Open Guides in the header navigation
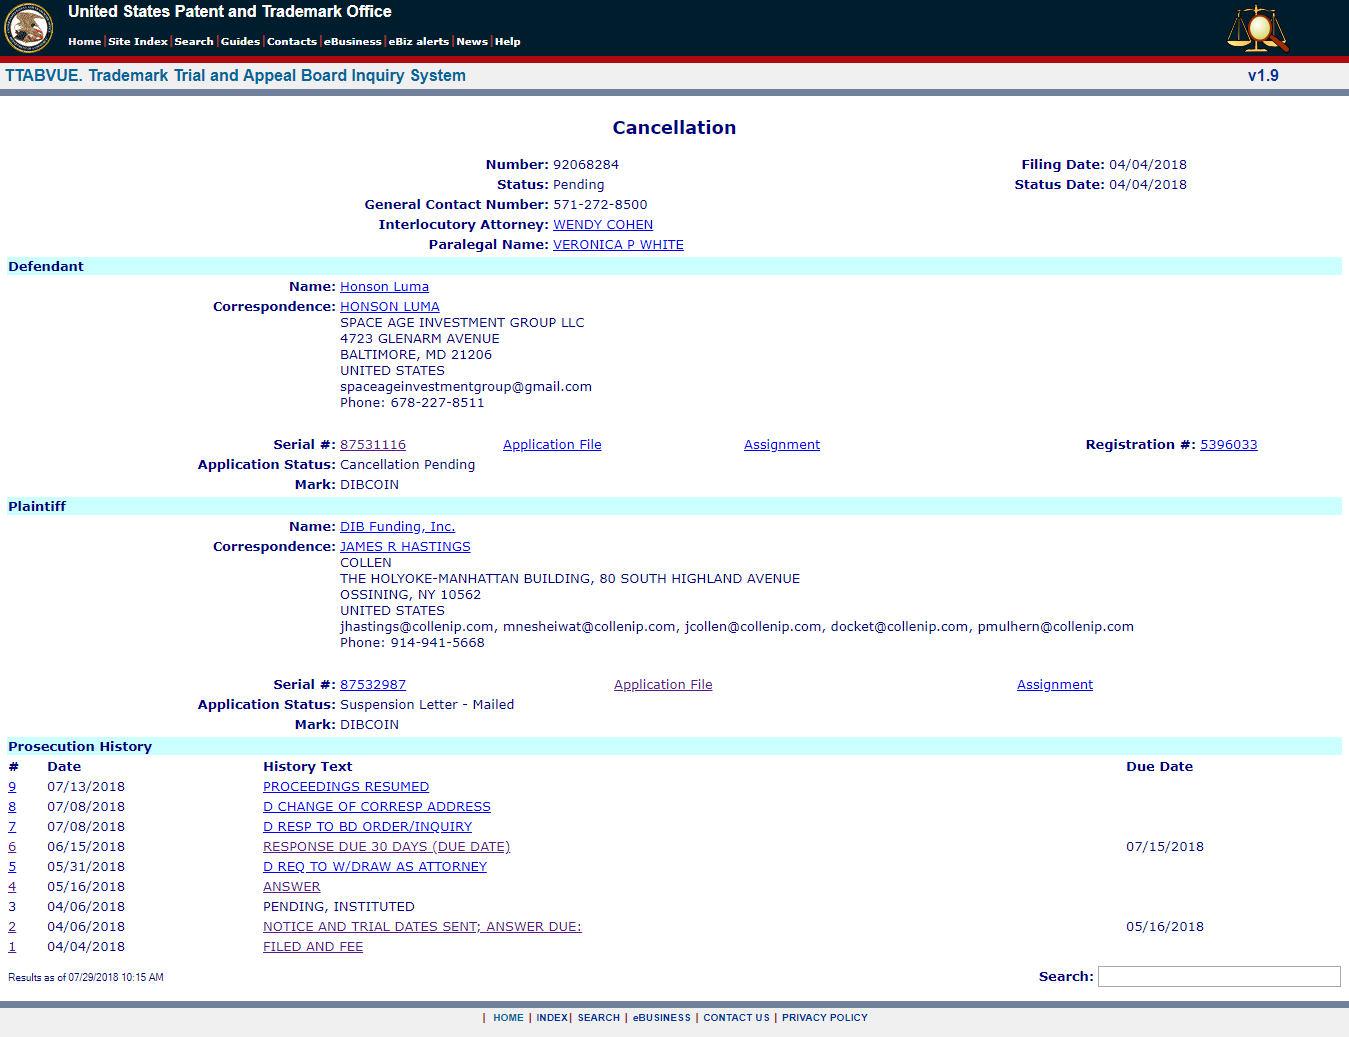 point(240,42)
